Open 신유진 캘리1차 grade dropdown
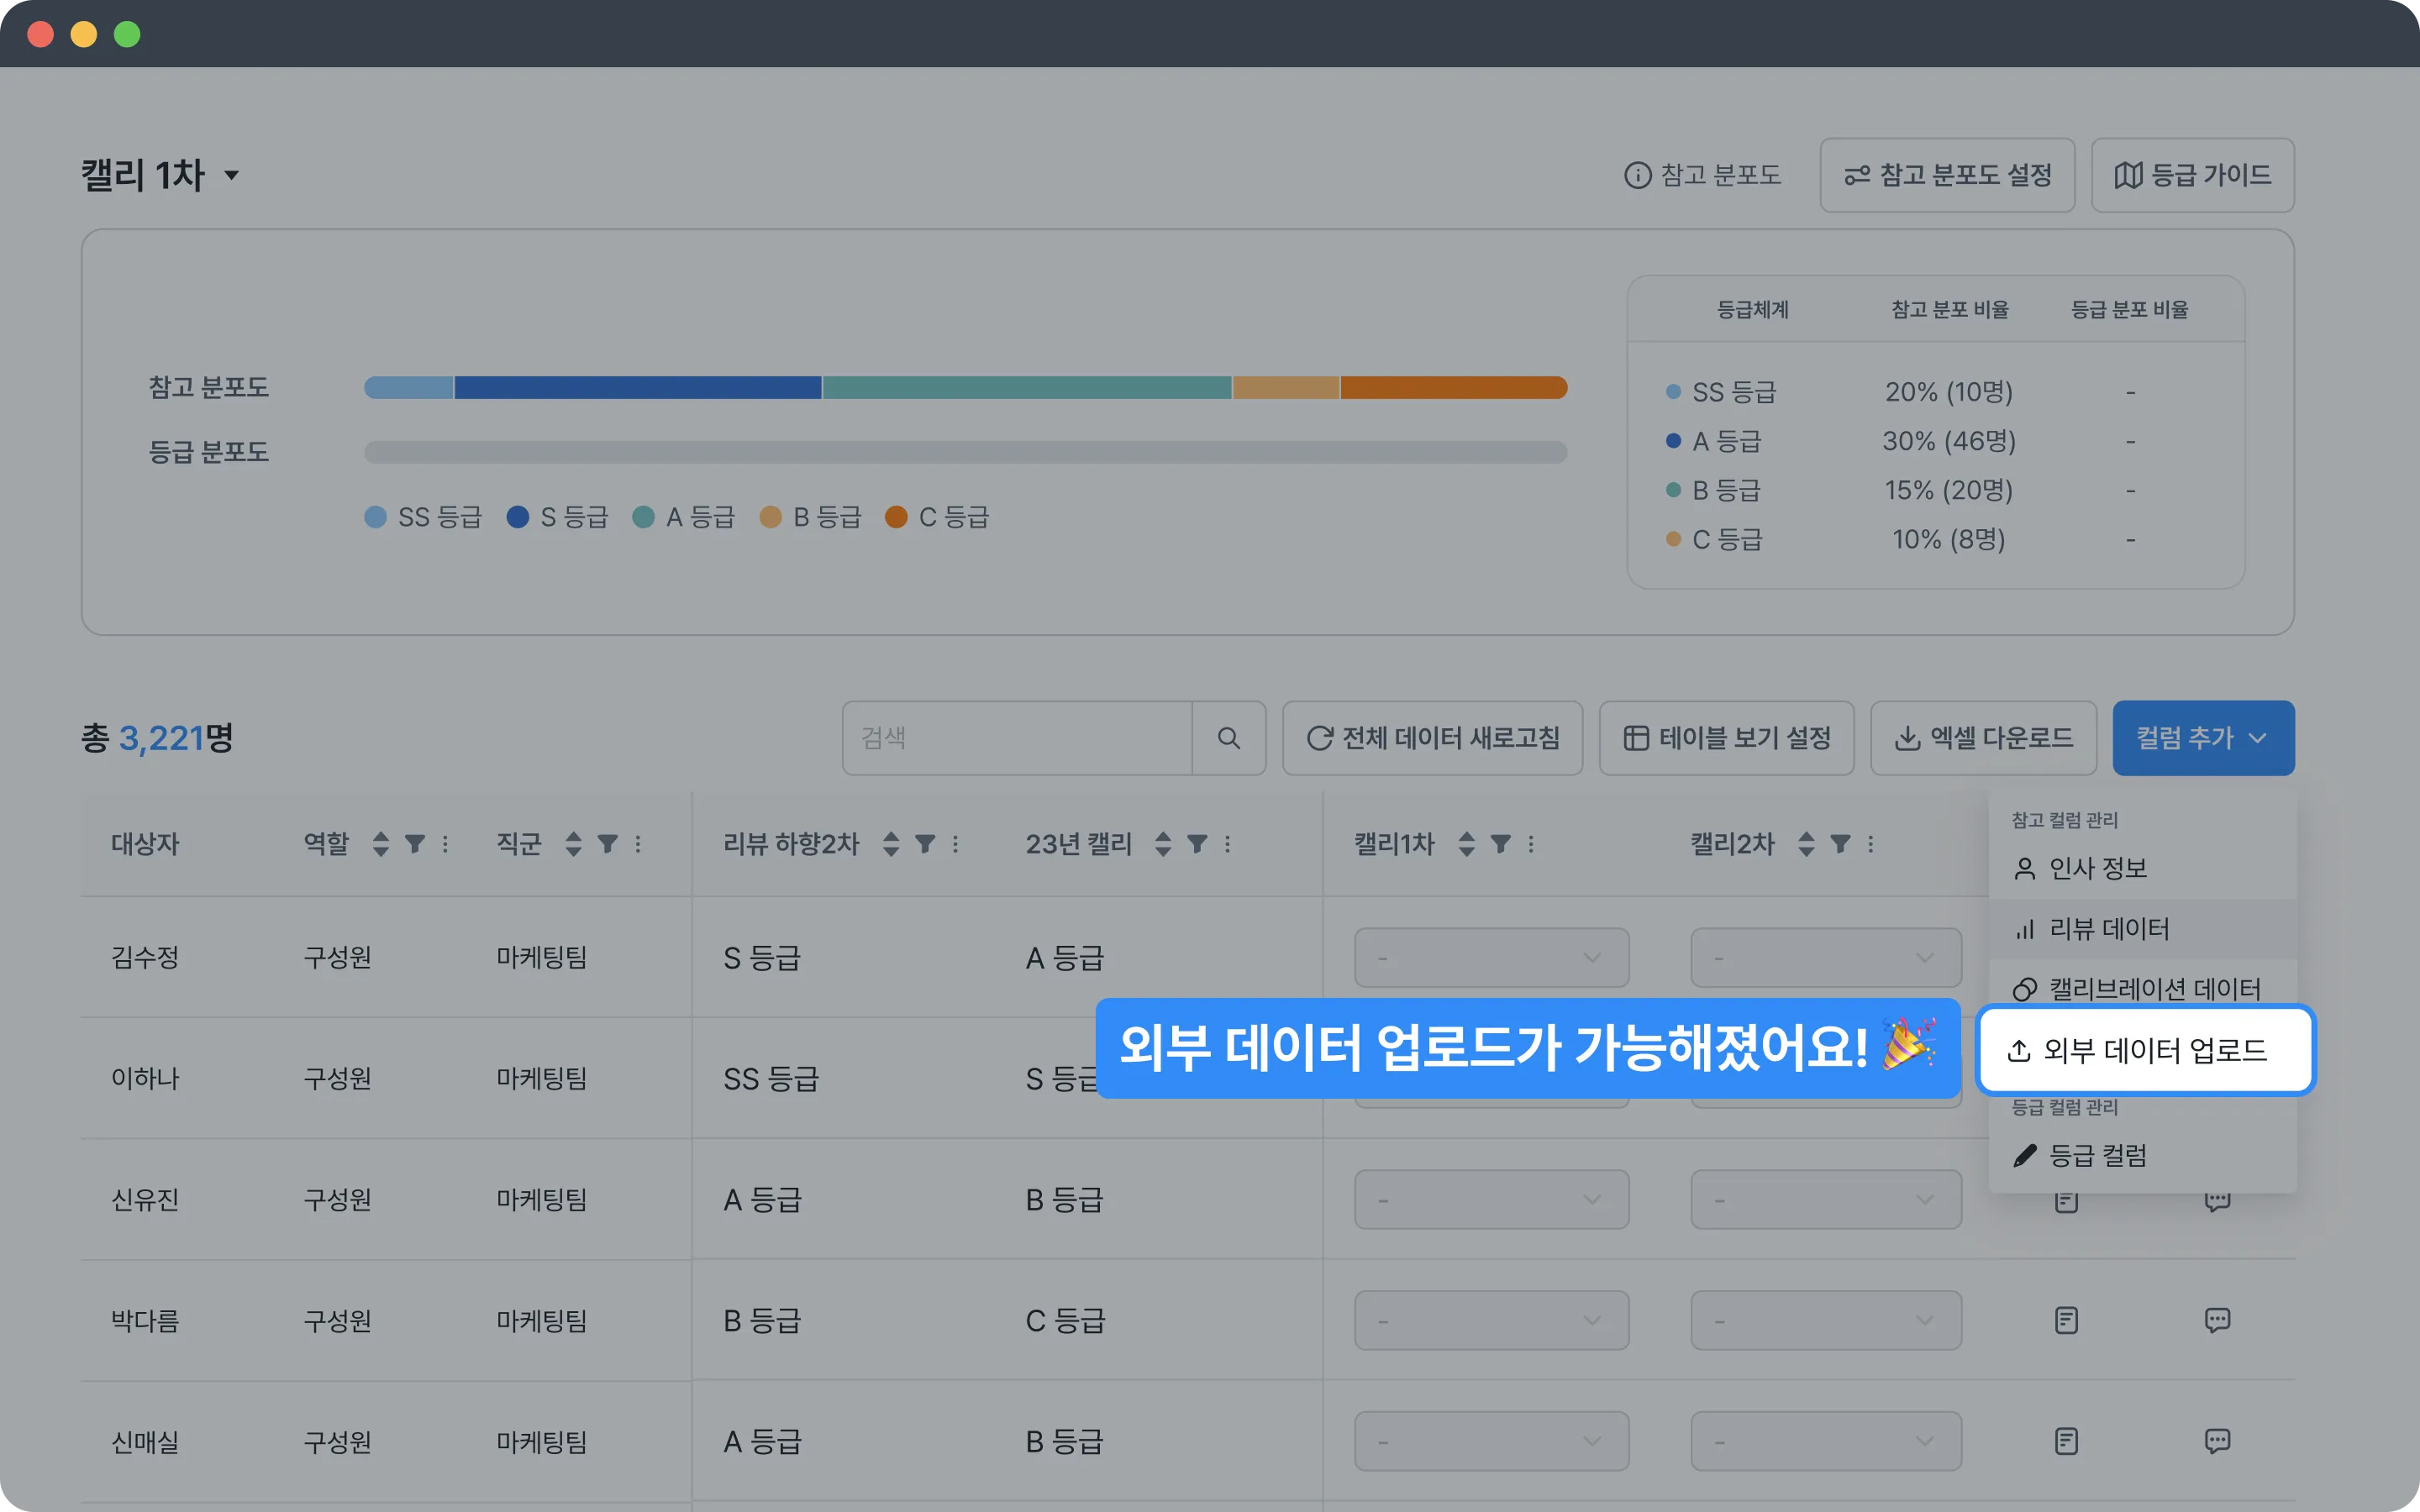2420x1512 pixels. pyautogui.click(x=1491, y=1199)
